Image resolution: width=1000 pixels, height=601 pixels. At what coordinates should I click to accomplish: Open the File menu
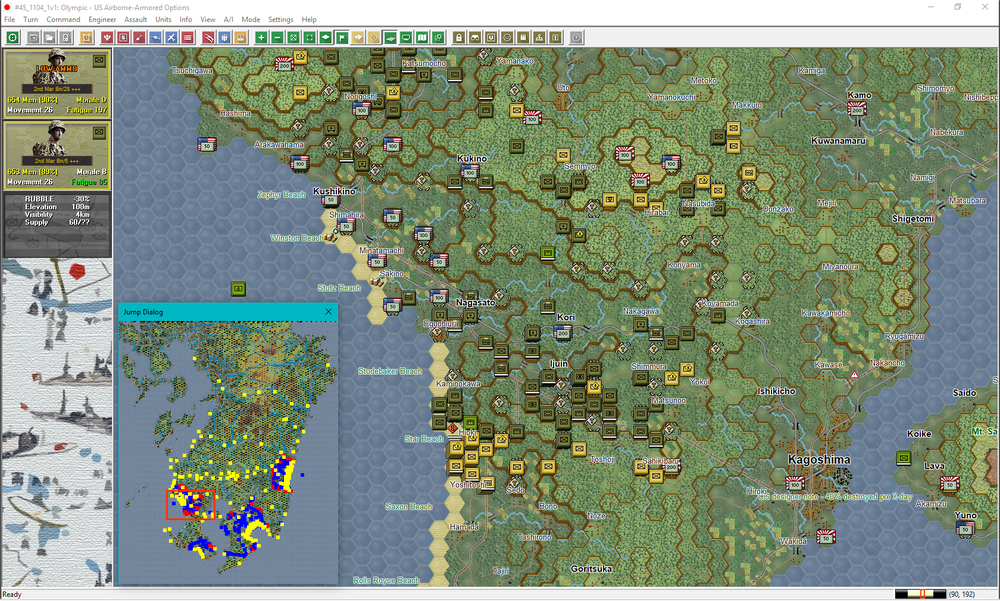pos(10,20)
